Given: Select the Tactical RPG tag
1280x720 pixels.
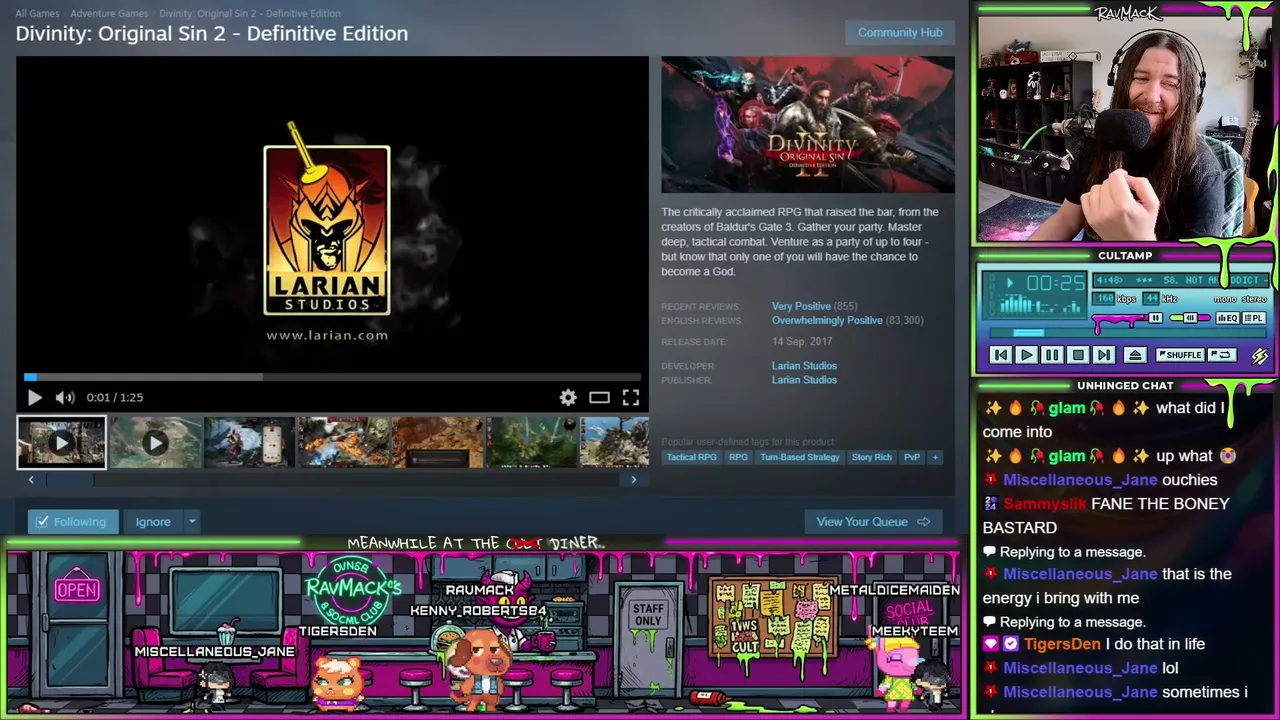Looking at the screenshot, I should [x=692, y=457].
